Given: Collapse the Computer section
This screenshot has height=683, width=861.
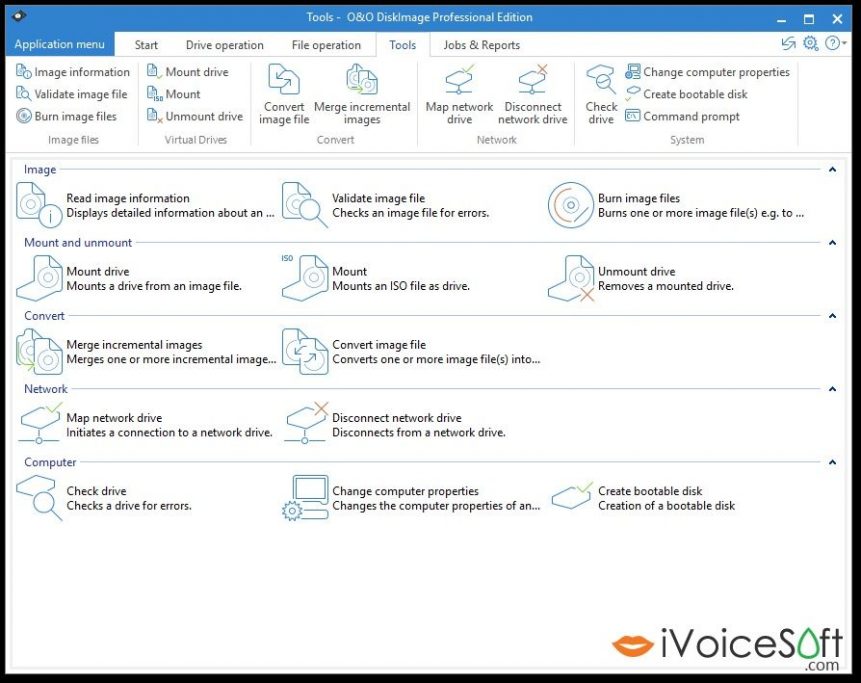Looking at the screenshot, I should [x=832, y=462].
